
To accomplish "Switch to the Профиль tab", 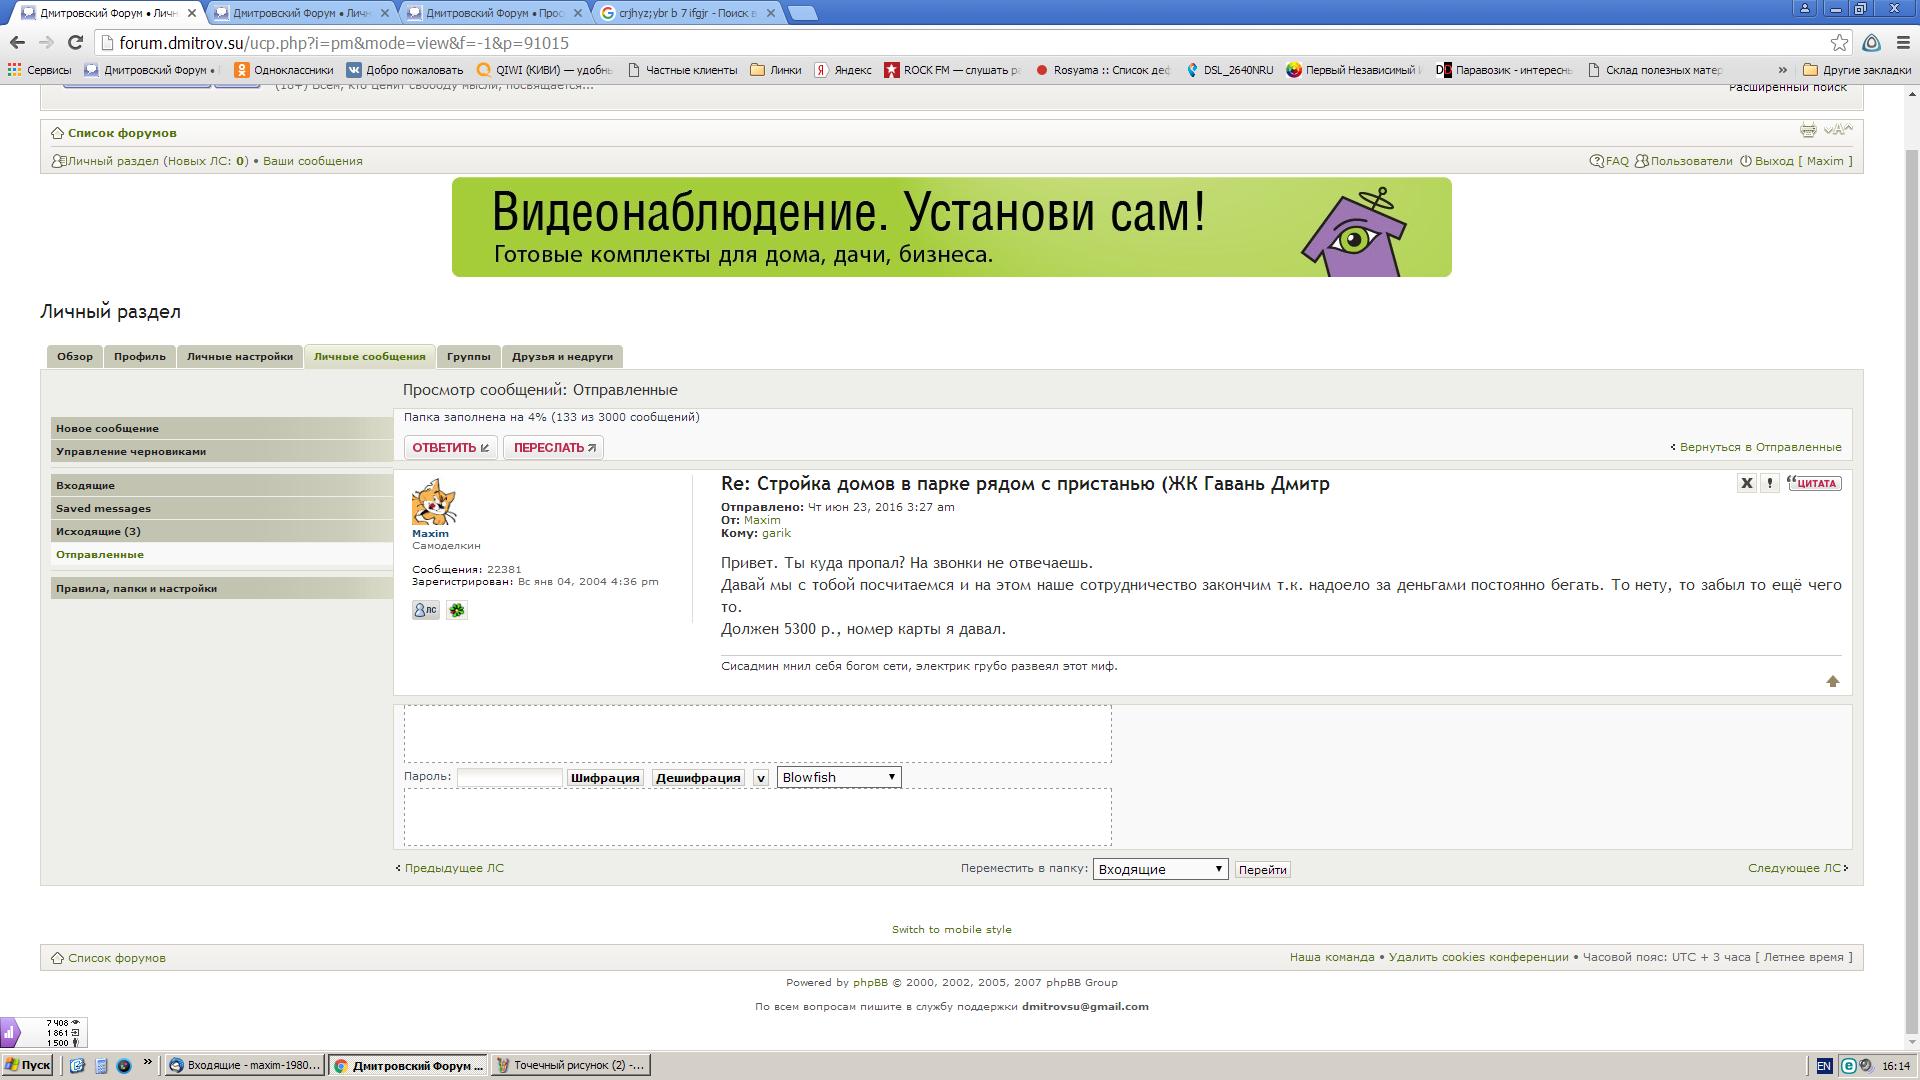I will (x=139, y=356).
